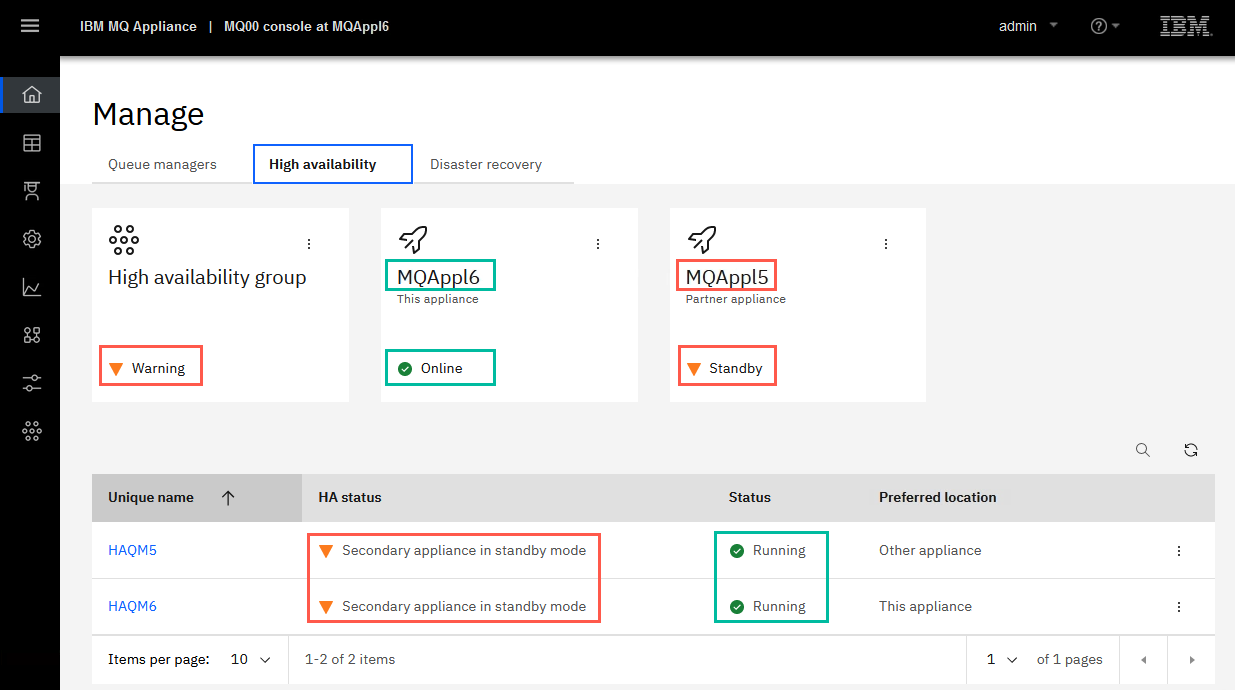Switch to Queue managers tab
The image size is (1235, 690).
pyautogui.click(x=162, y=164)
